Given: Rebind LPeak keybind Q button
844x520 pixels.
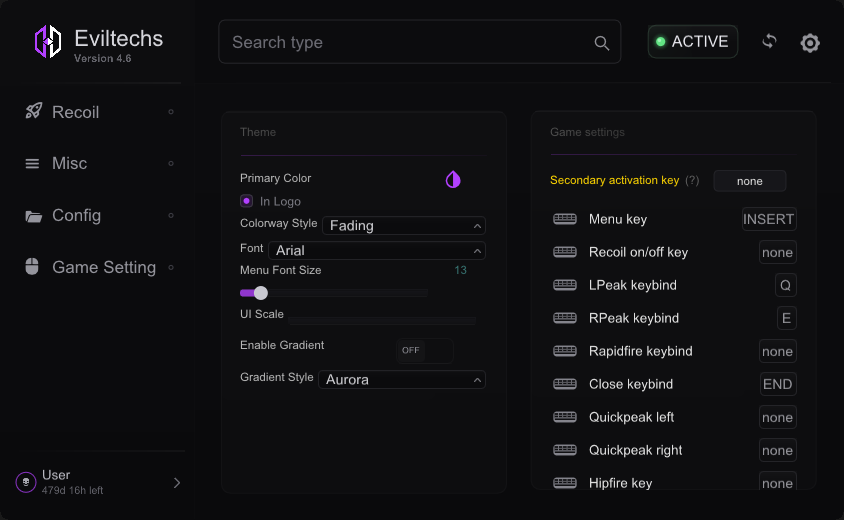Looking at the screenshot, I should tap(785, 285).
